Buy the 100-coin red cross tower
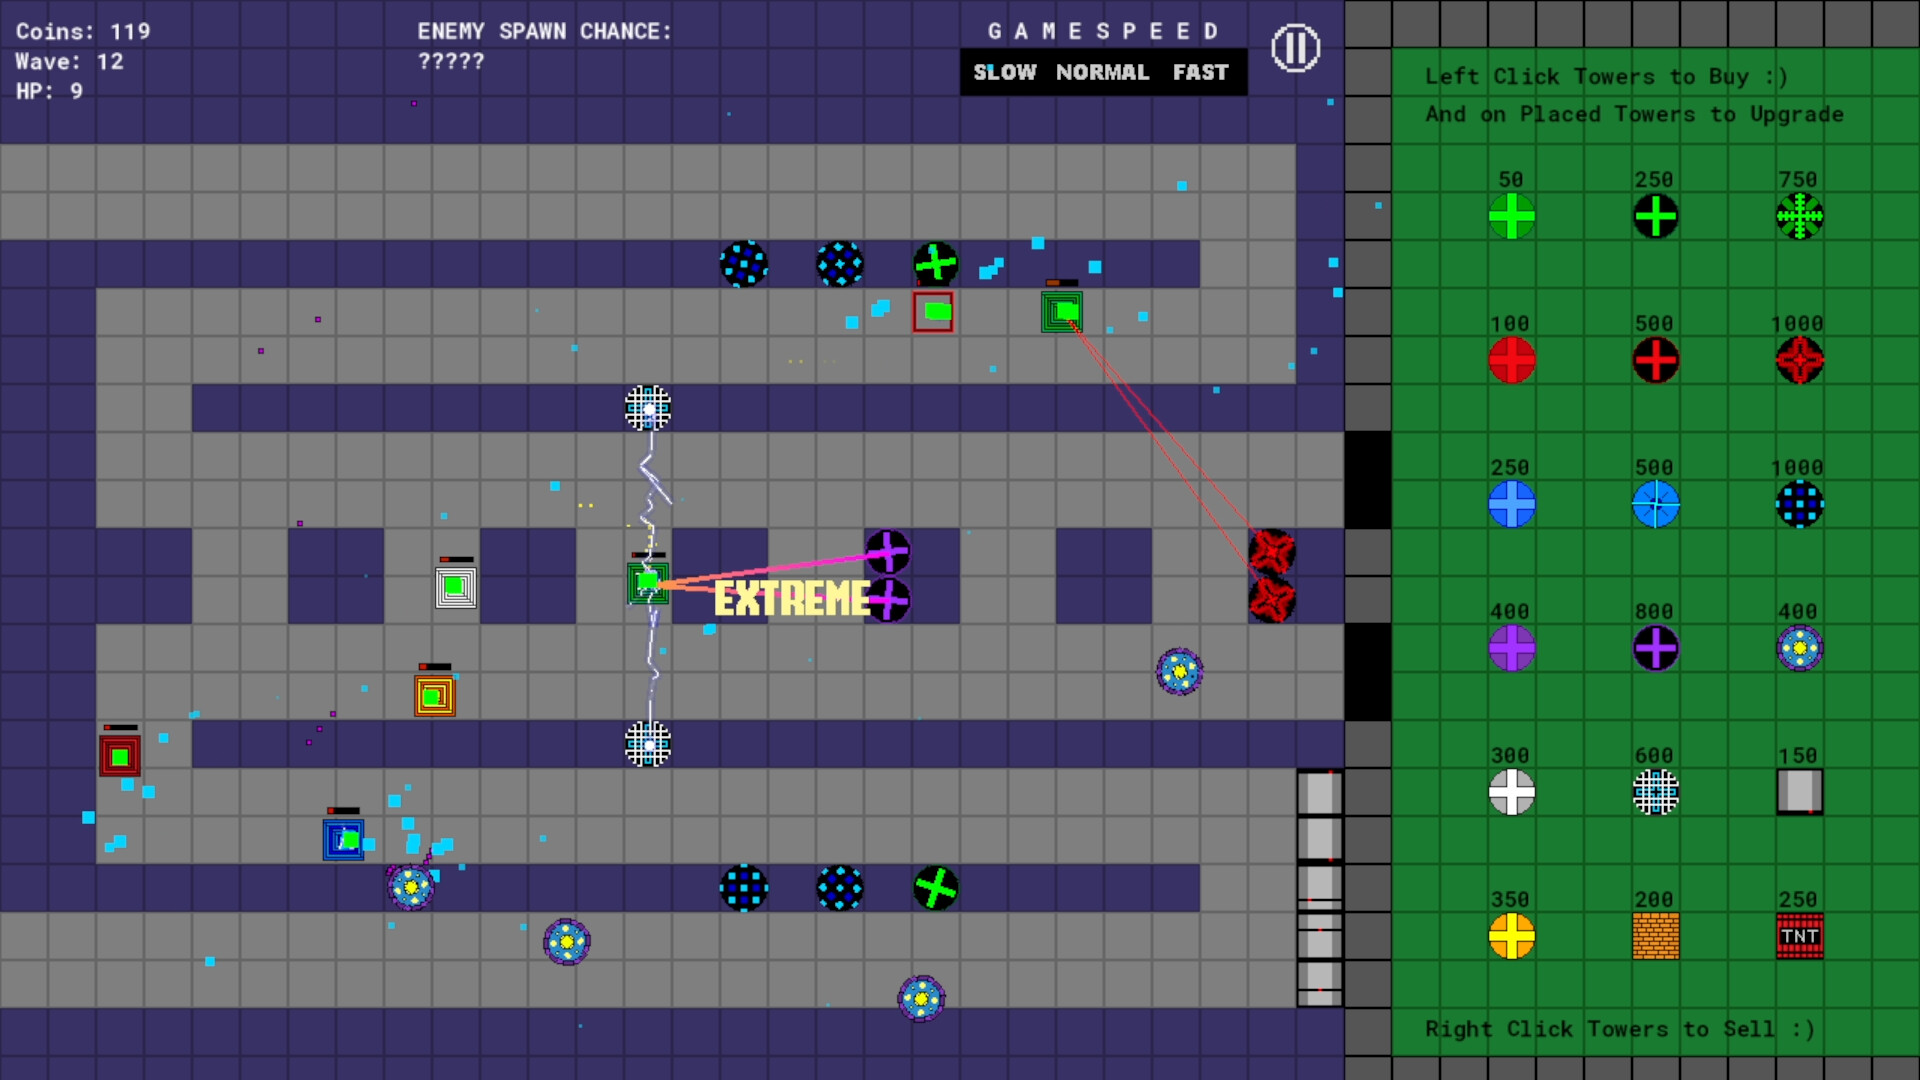1920x1080 pixels. [x=1511, y=361]
